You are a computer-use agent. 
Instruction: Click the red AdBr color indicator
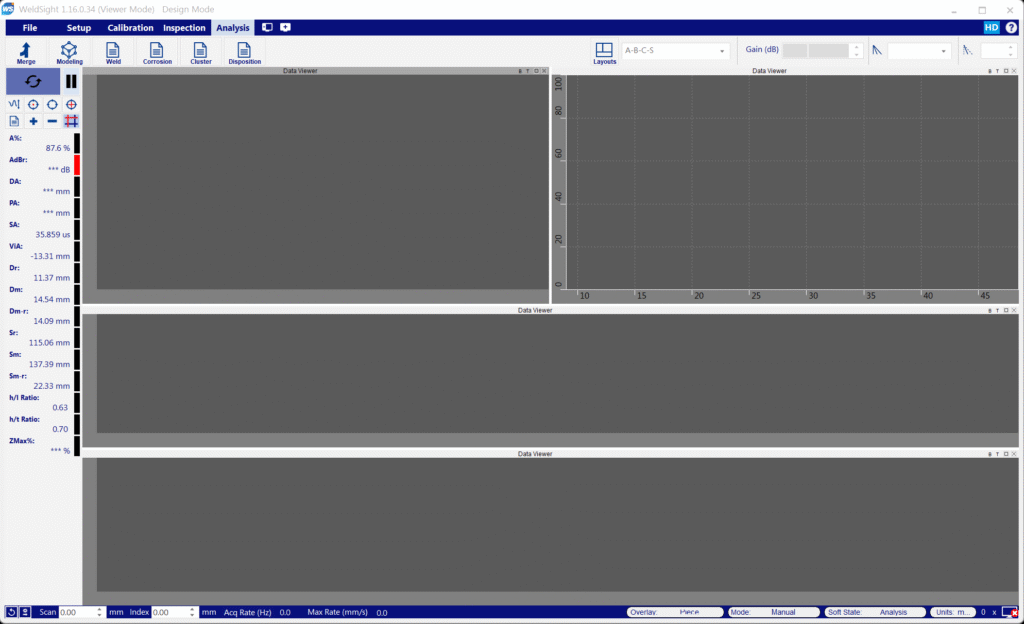tap(77, 164)
